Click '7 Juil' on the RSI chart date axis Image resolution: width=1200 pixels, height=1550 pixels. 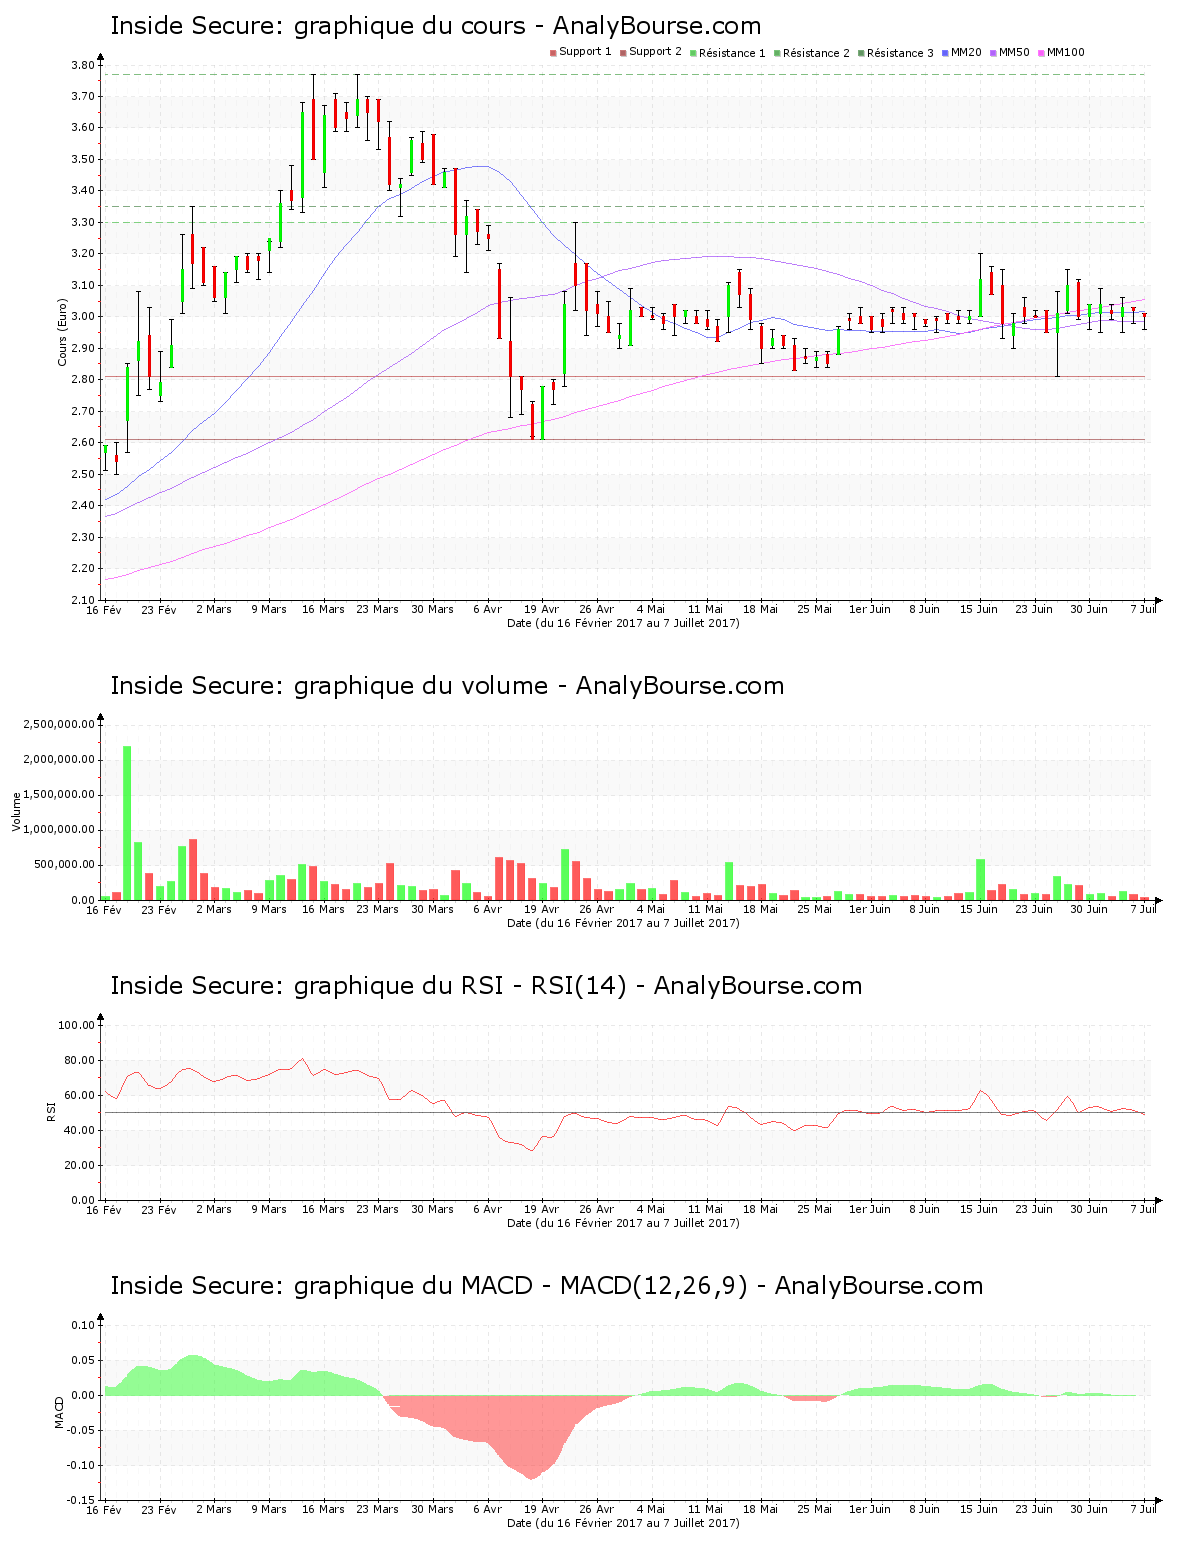(1144, 1209)
